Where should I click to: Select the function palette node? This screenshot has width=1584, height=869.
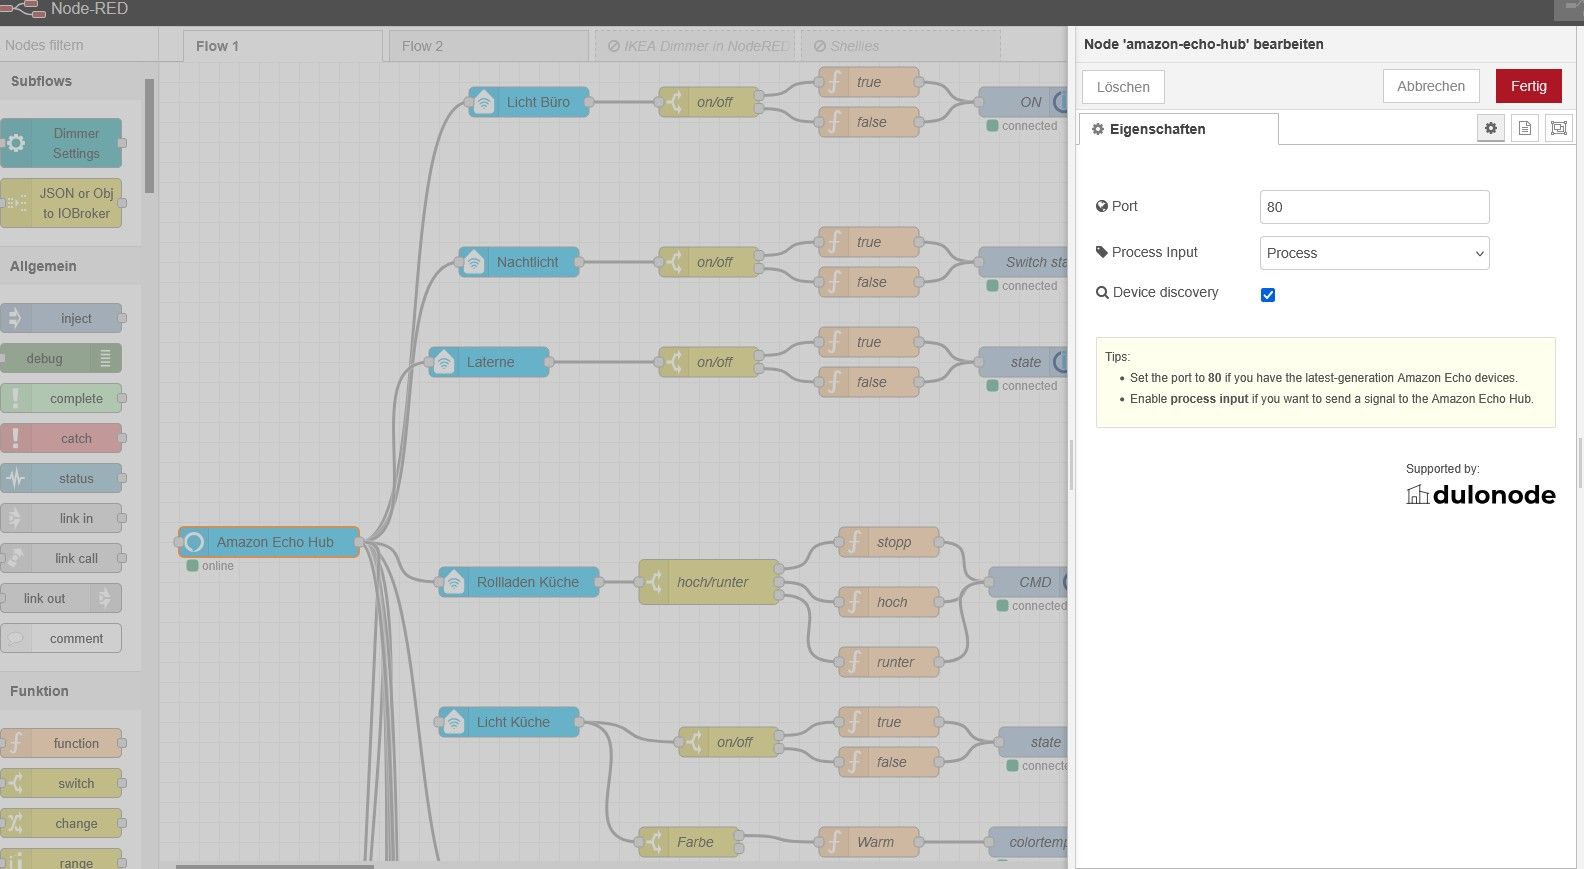click(x=62, y=743)
